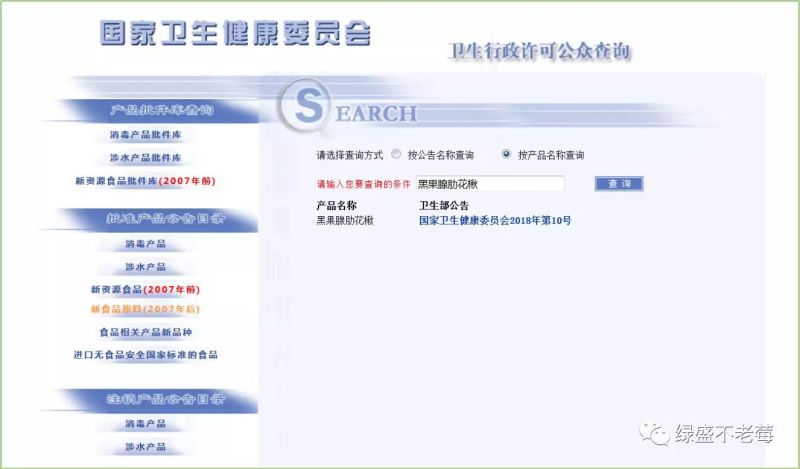Click the 国家卫生健康委员会 site title
The width and height of the screenshot is (800, 469).
click(x=235, y=33)
